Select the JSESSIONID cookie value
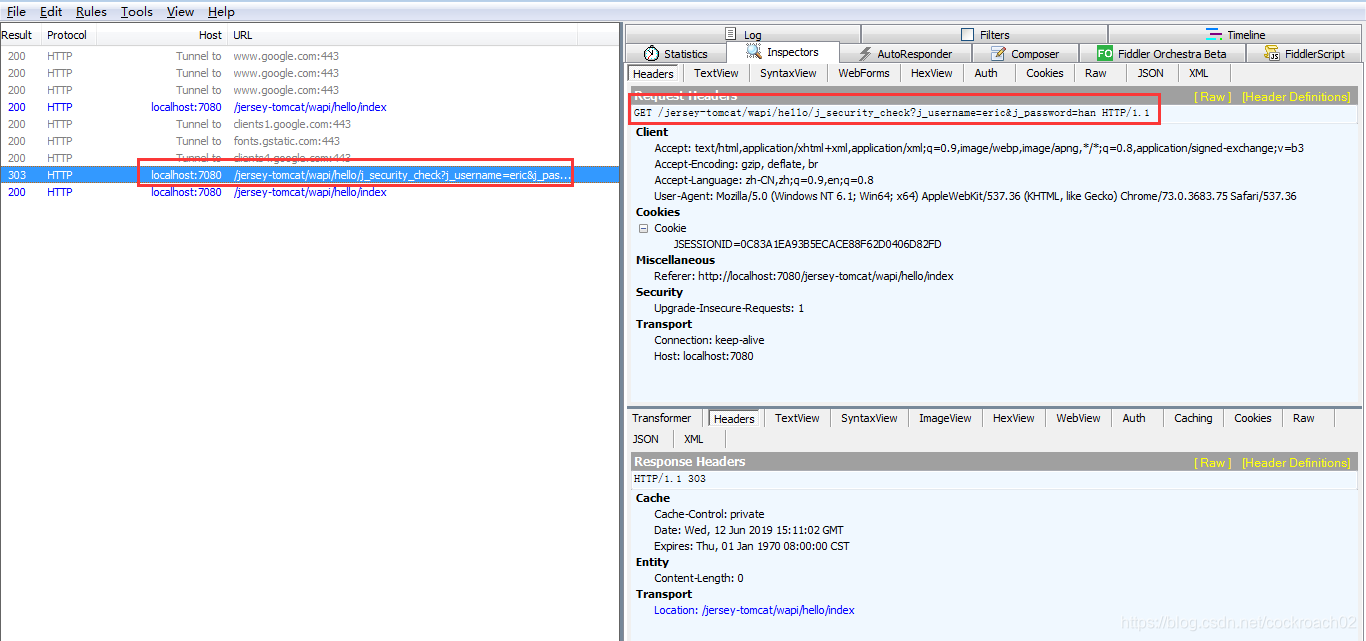 tap(807, 244)
